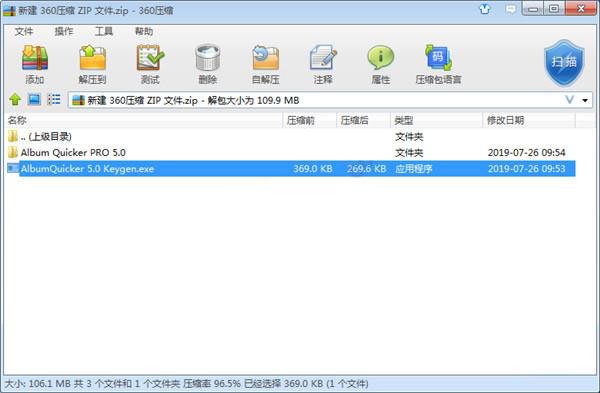Sort by 名称 column header
This screenshot has width=600, height=393.
point(144,120)
